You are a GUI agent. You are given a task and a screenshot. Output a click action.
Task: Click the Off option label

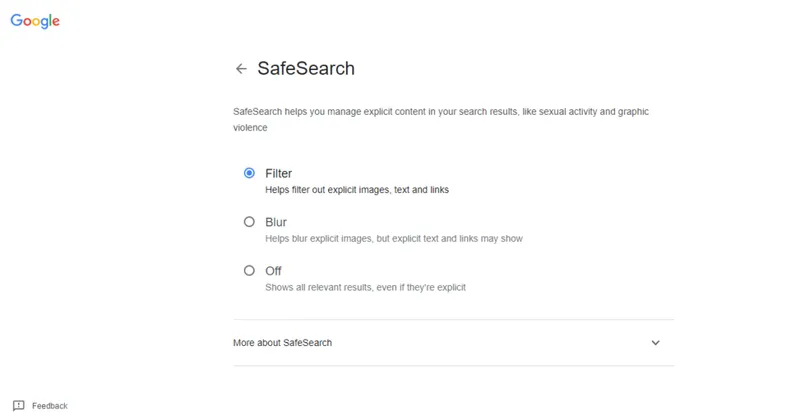point(273,271)
